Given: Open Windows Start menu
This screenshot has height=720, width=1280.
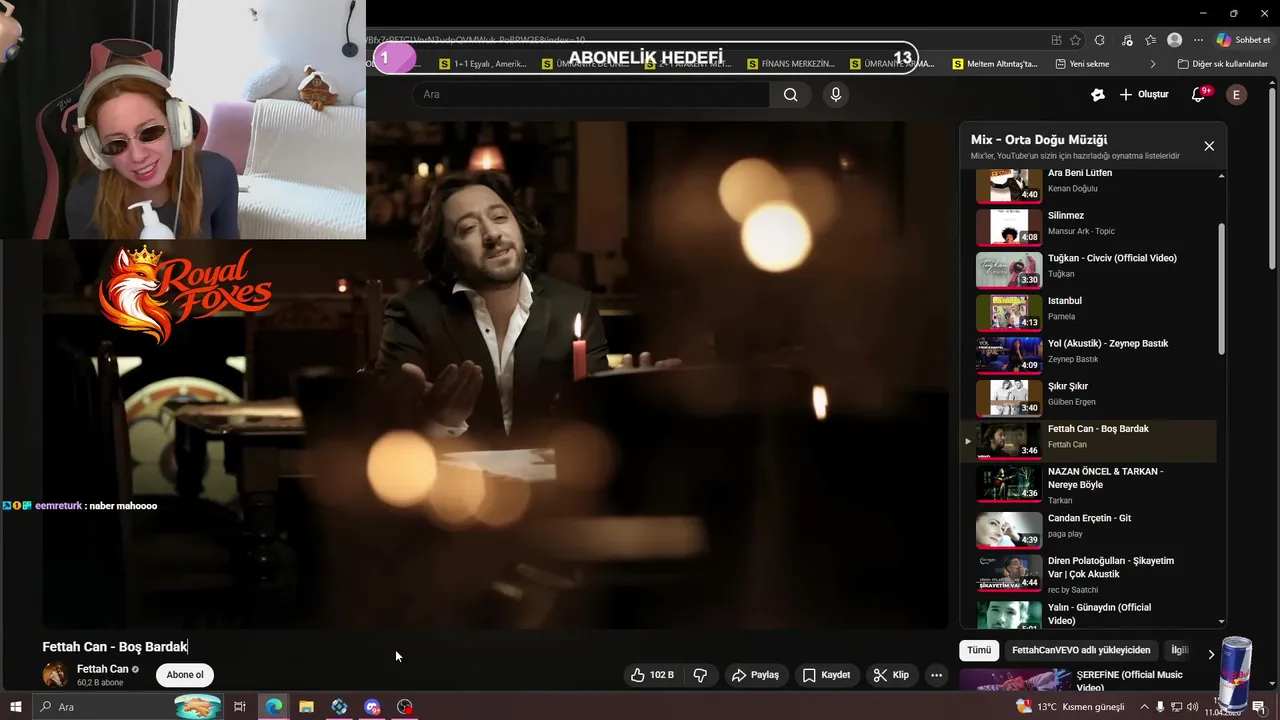Looking at the screenshot, I should click(15, 707).
